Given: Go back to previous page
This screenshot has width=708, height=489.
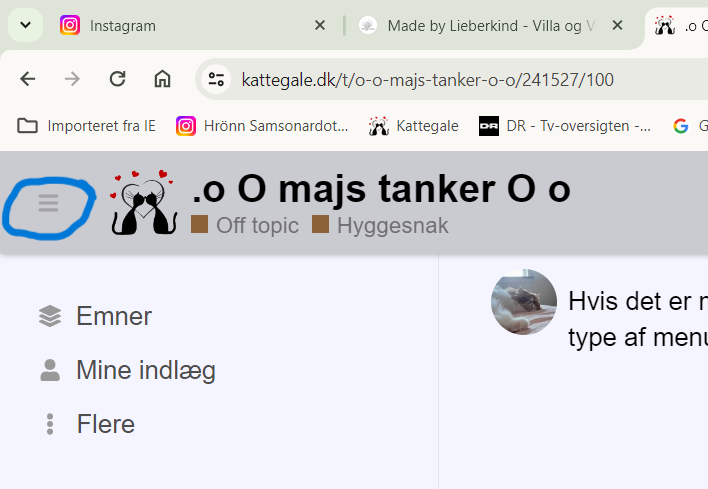Looking at the screenshot, I should pos(28,79).
